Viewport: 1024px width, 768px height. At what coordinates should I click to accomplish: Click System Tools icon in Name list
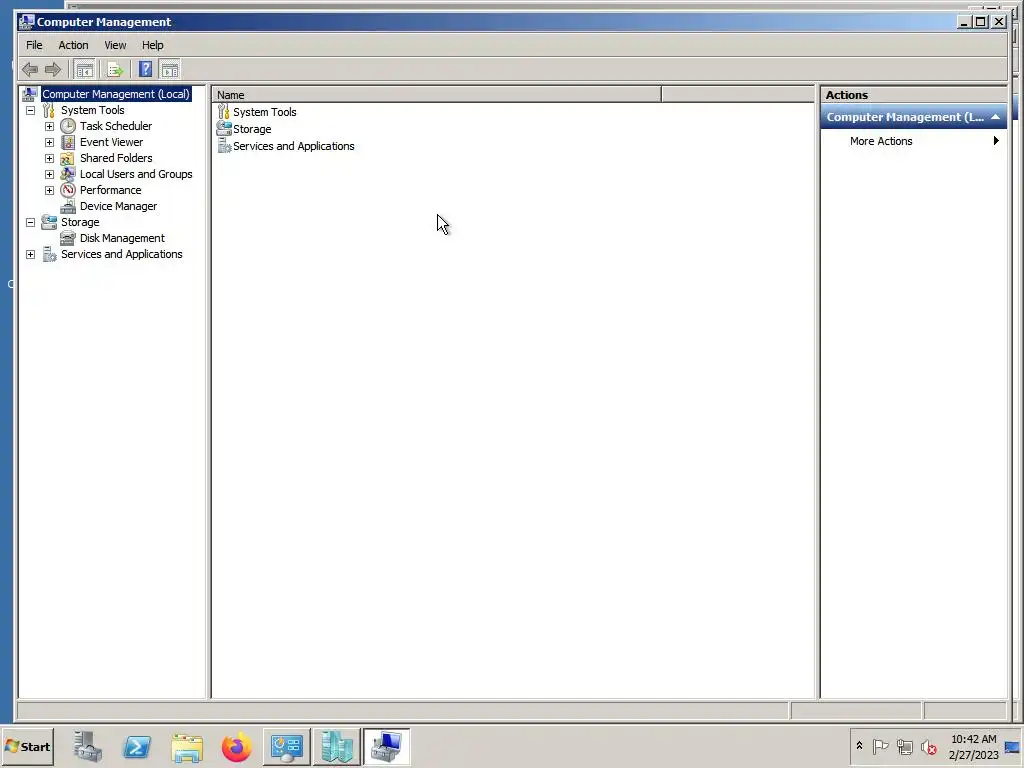coord(224,112)
